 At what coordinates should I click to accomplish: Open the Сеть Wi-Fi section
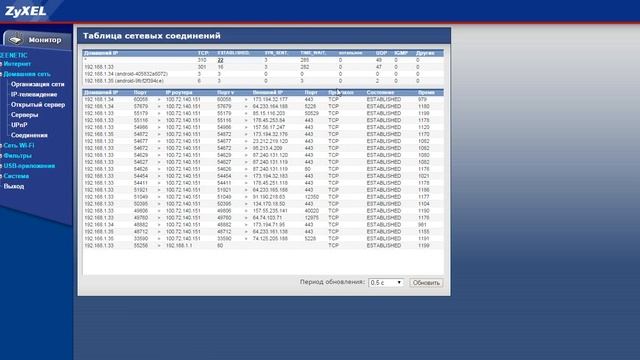(x=19, y=146)
